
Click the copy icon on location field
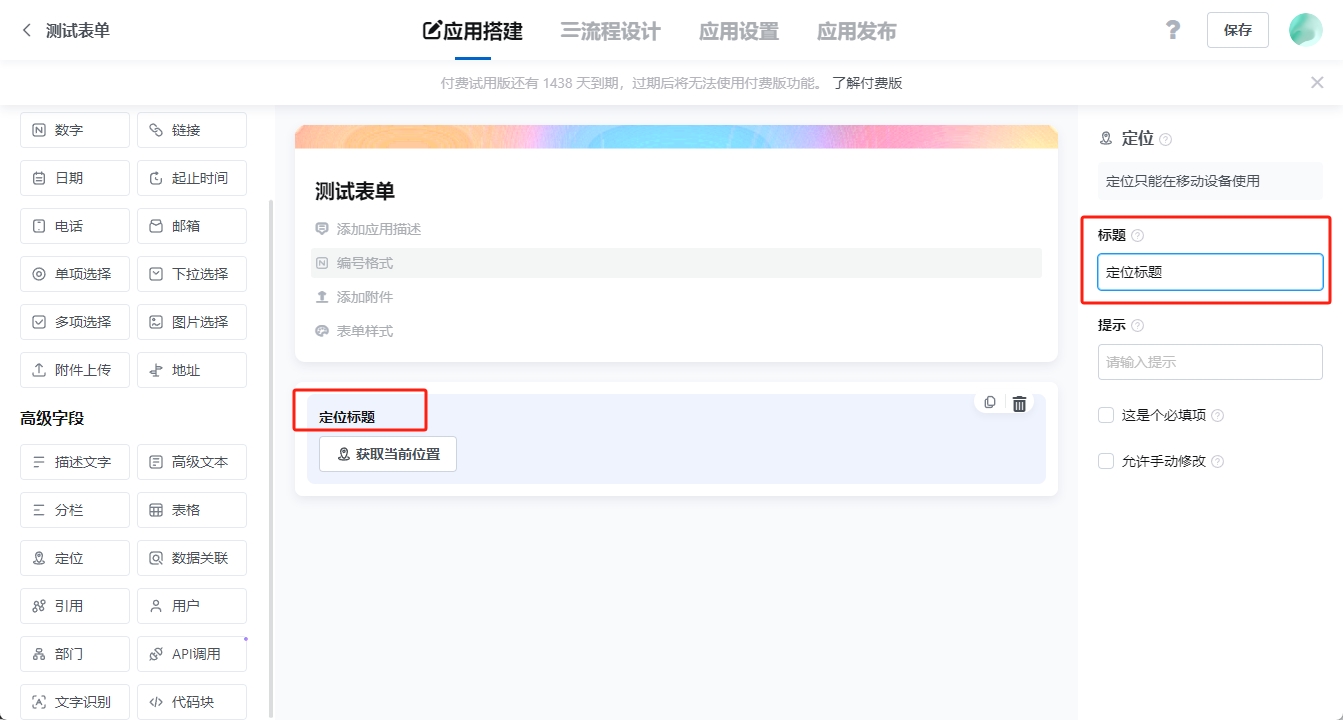click(990, 402)
